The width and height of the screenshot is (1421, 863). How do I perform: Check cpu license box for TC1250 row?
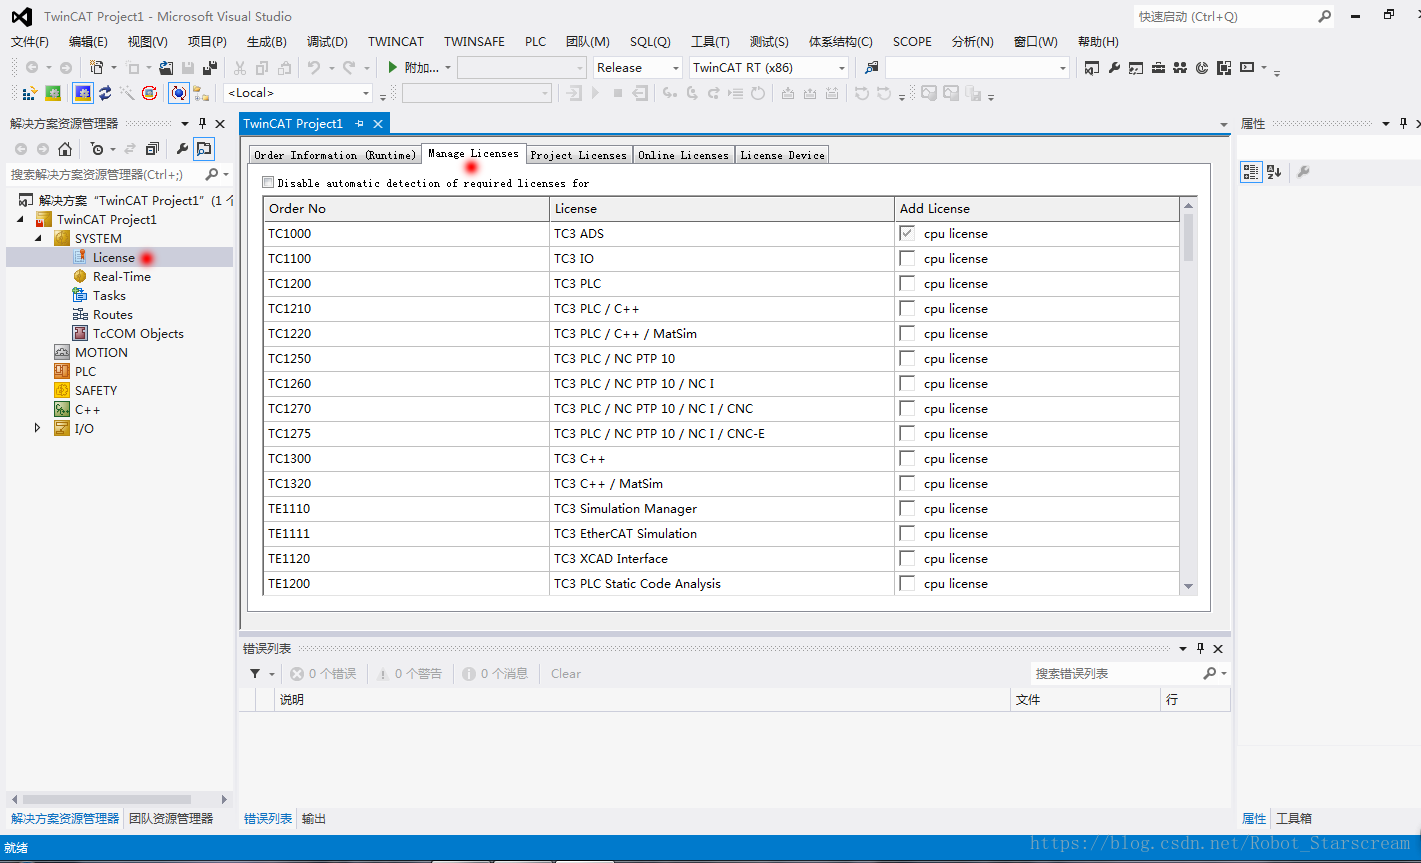point(907,358)
